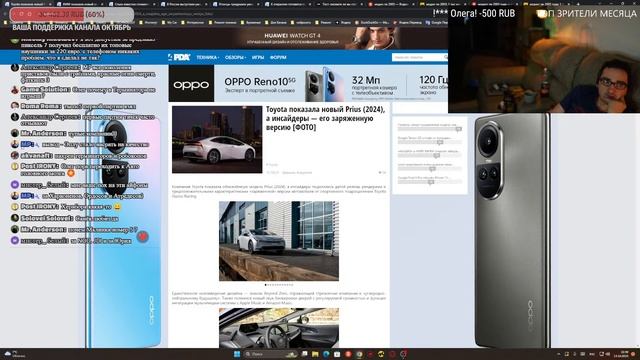Expand the ТЕХНИКА menu
The image size is (640, 360).
[x=207, y=58]
